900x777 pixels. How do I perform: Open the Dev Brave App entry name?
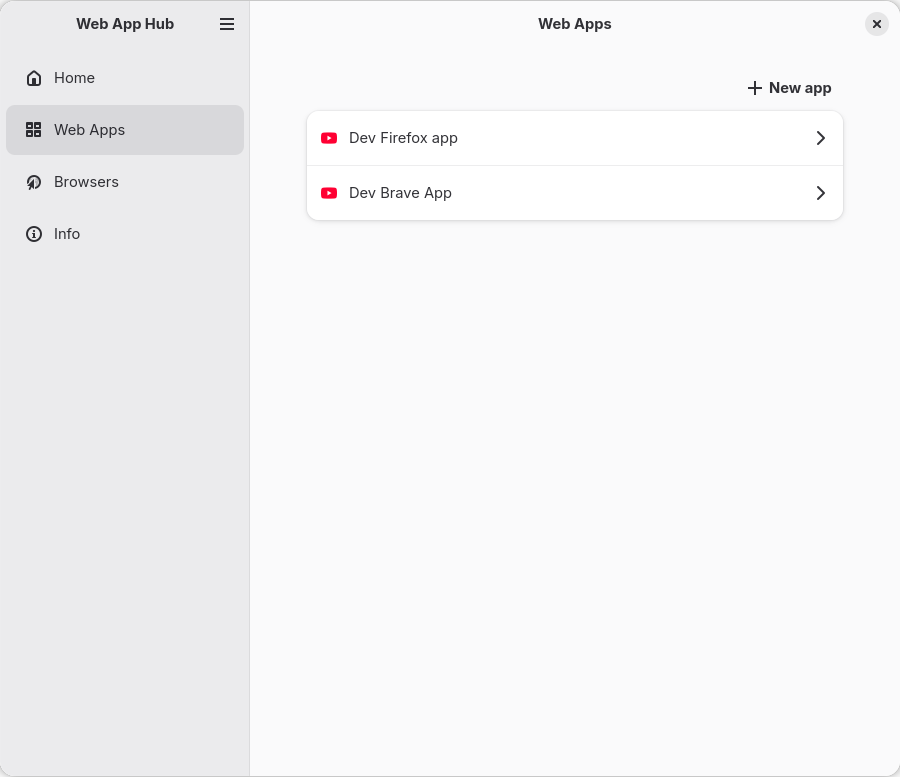[400, 193]
